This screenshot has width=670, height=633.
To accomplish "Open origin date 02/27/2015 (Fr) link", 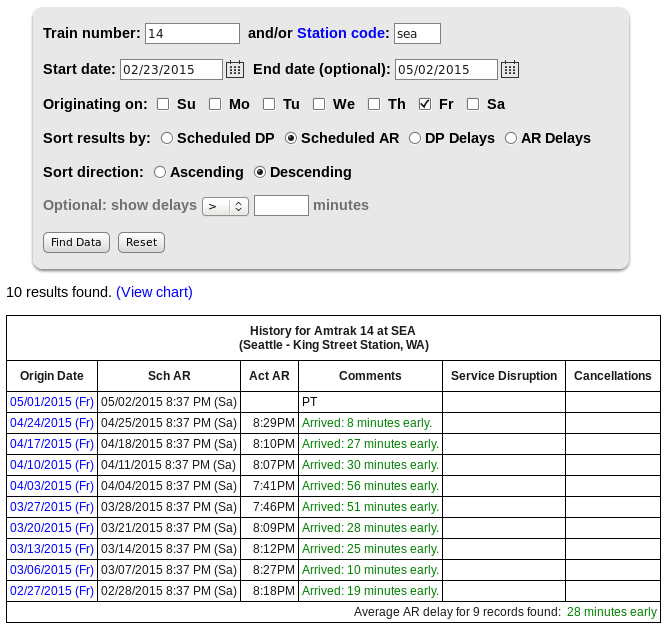I will click(x=52, y=590).
